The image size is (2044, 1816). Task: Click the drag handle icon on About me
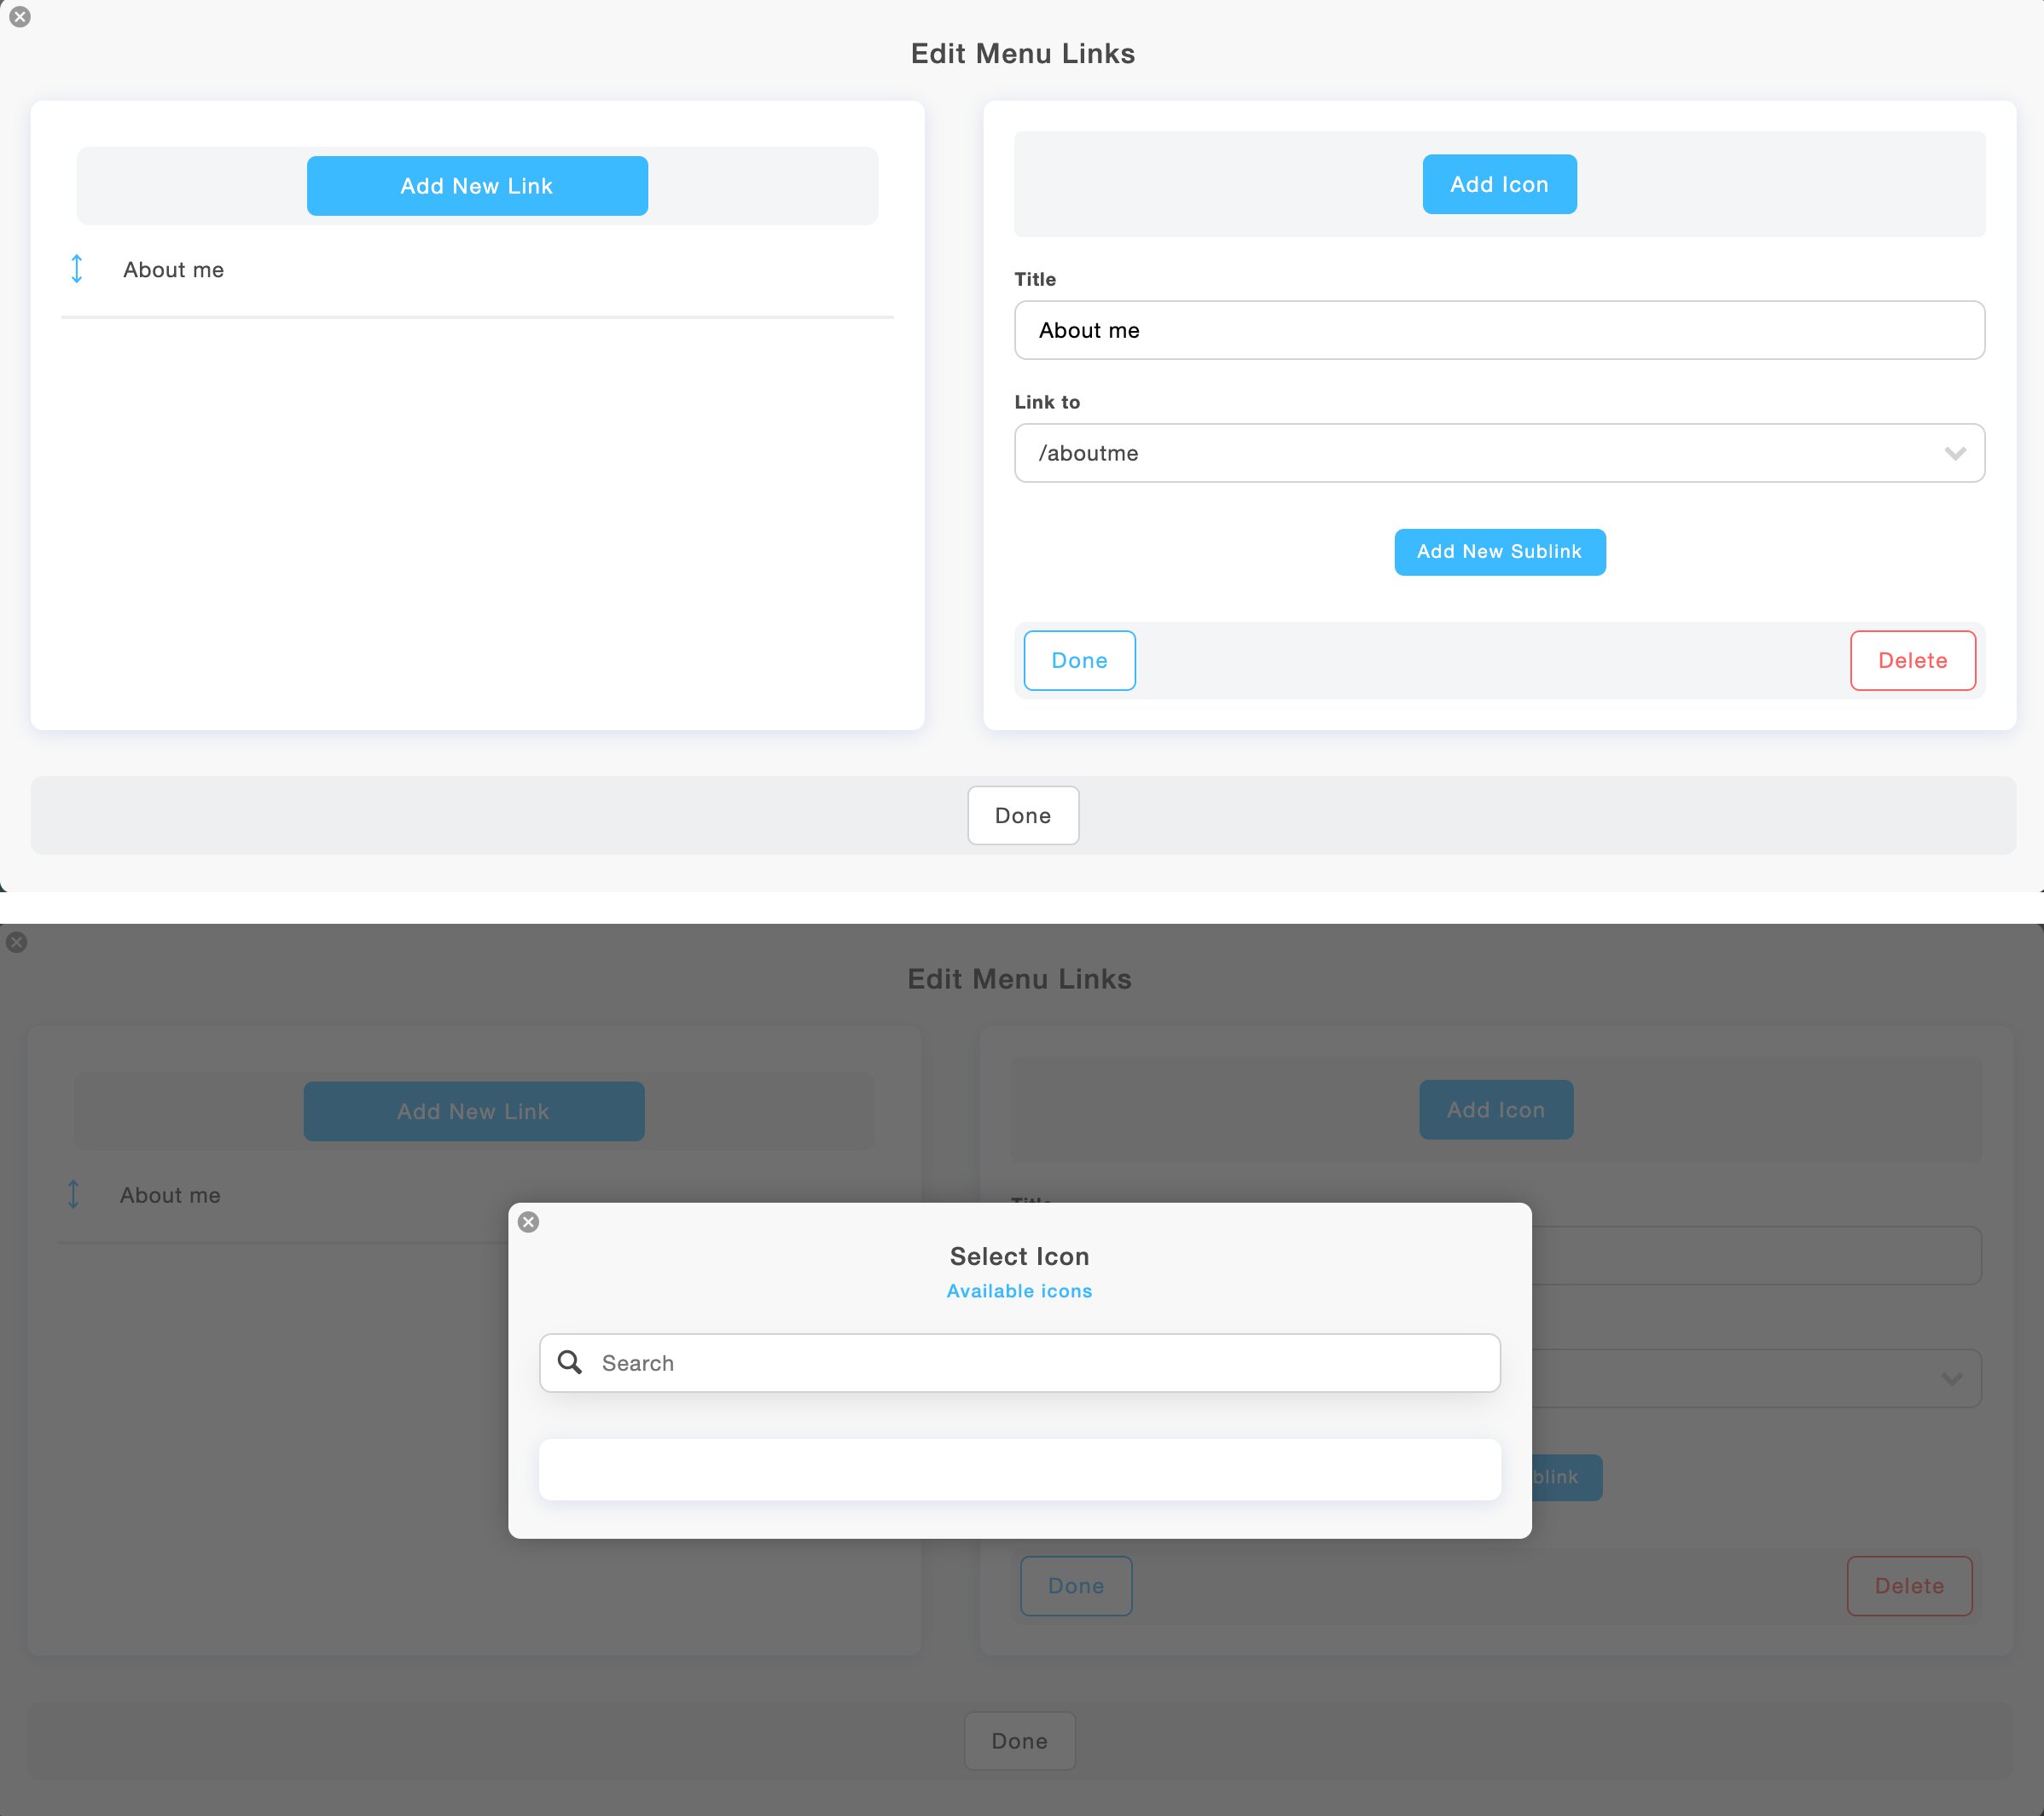(77, 270)
